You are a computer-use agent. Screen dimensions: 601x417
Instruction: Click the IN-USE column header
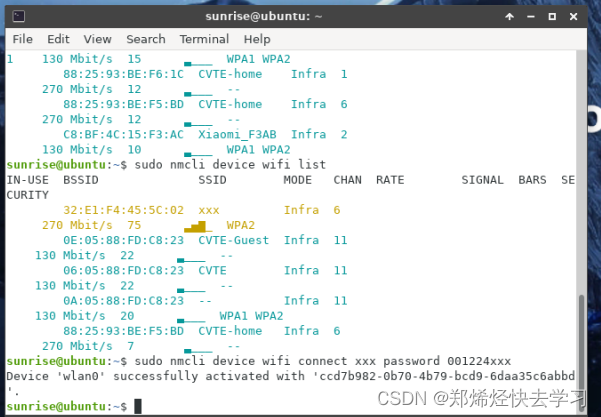pyautogui.click(x=28, y=180)
